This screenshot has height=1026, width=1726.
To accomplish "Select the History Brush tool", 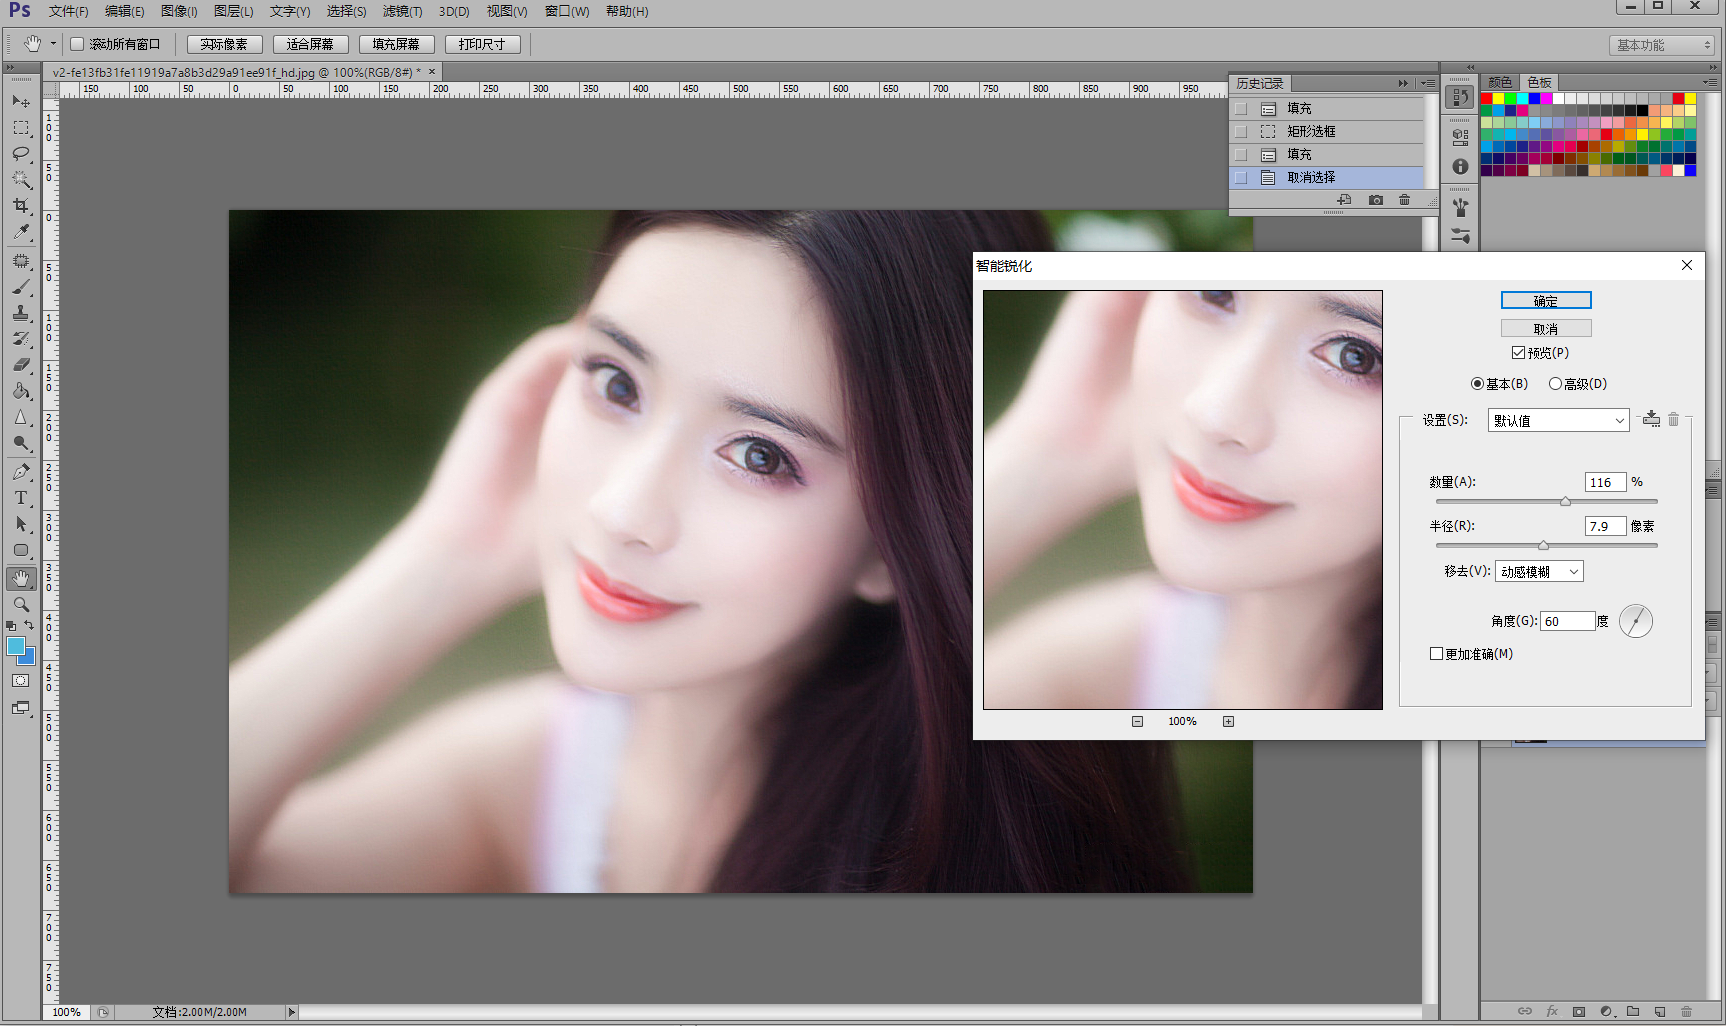I will click(x=21, y=339).
